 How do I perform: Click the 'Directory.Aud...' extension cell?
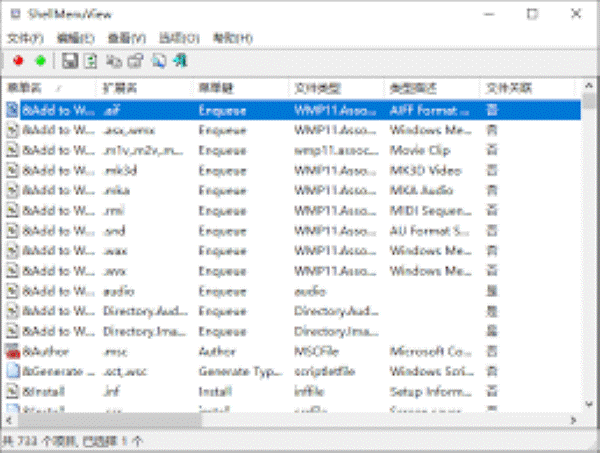145,311
